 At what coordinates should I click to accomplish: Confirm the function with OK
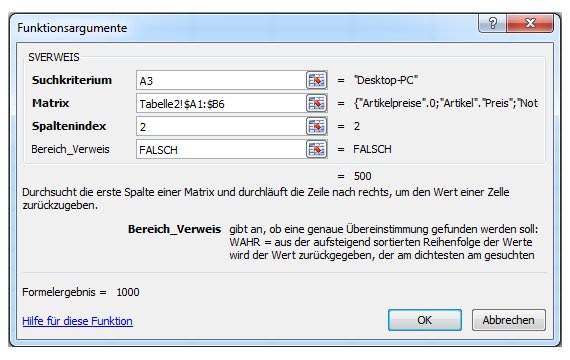pos(425,320)
